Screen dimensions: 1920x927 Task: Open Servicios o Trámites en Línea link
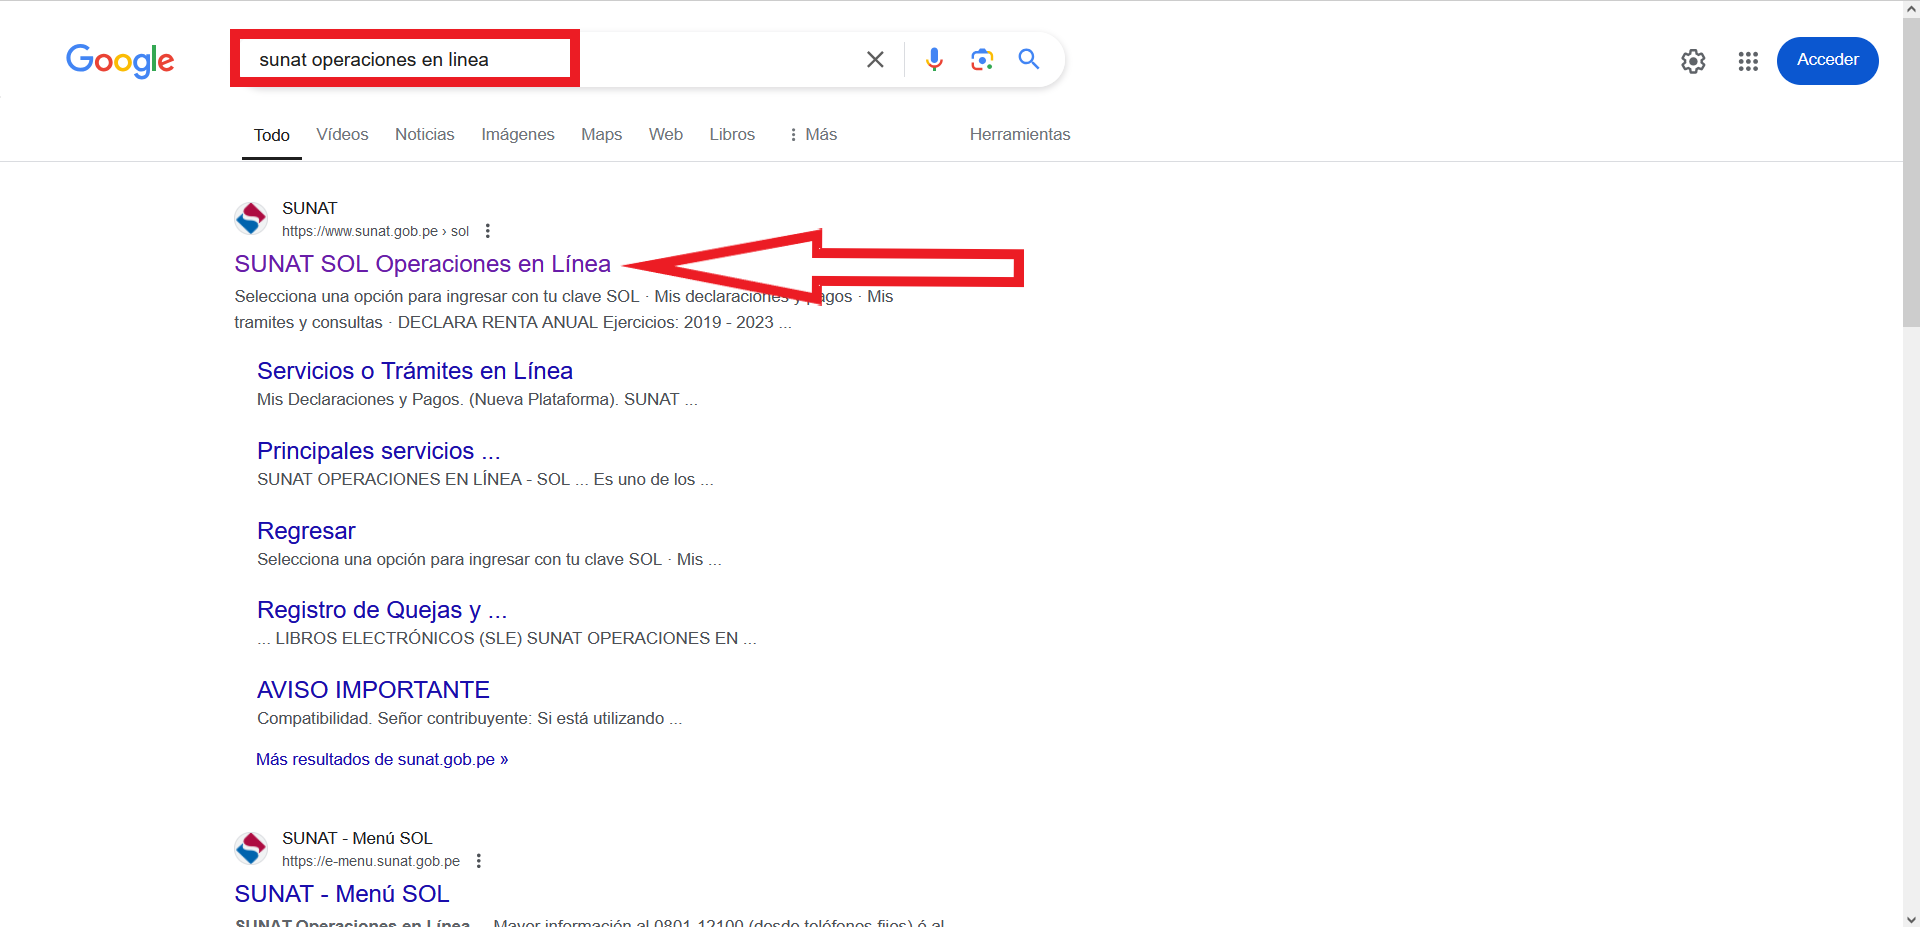[x=414, y=371]
